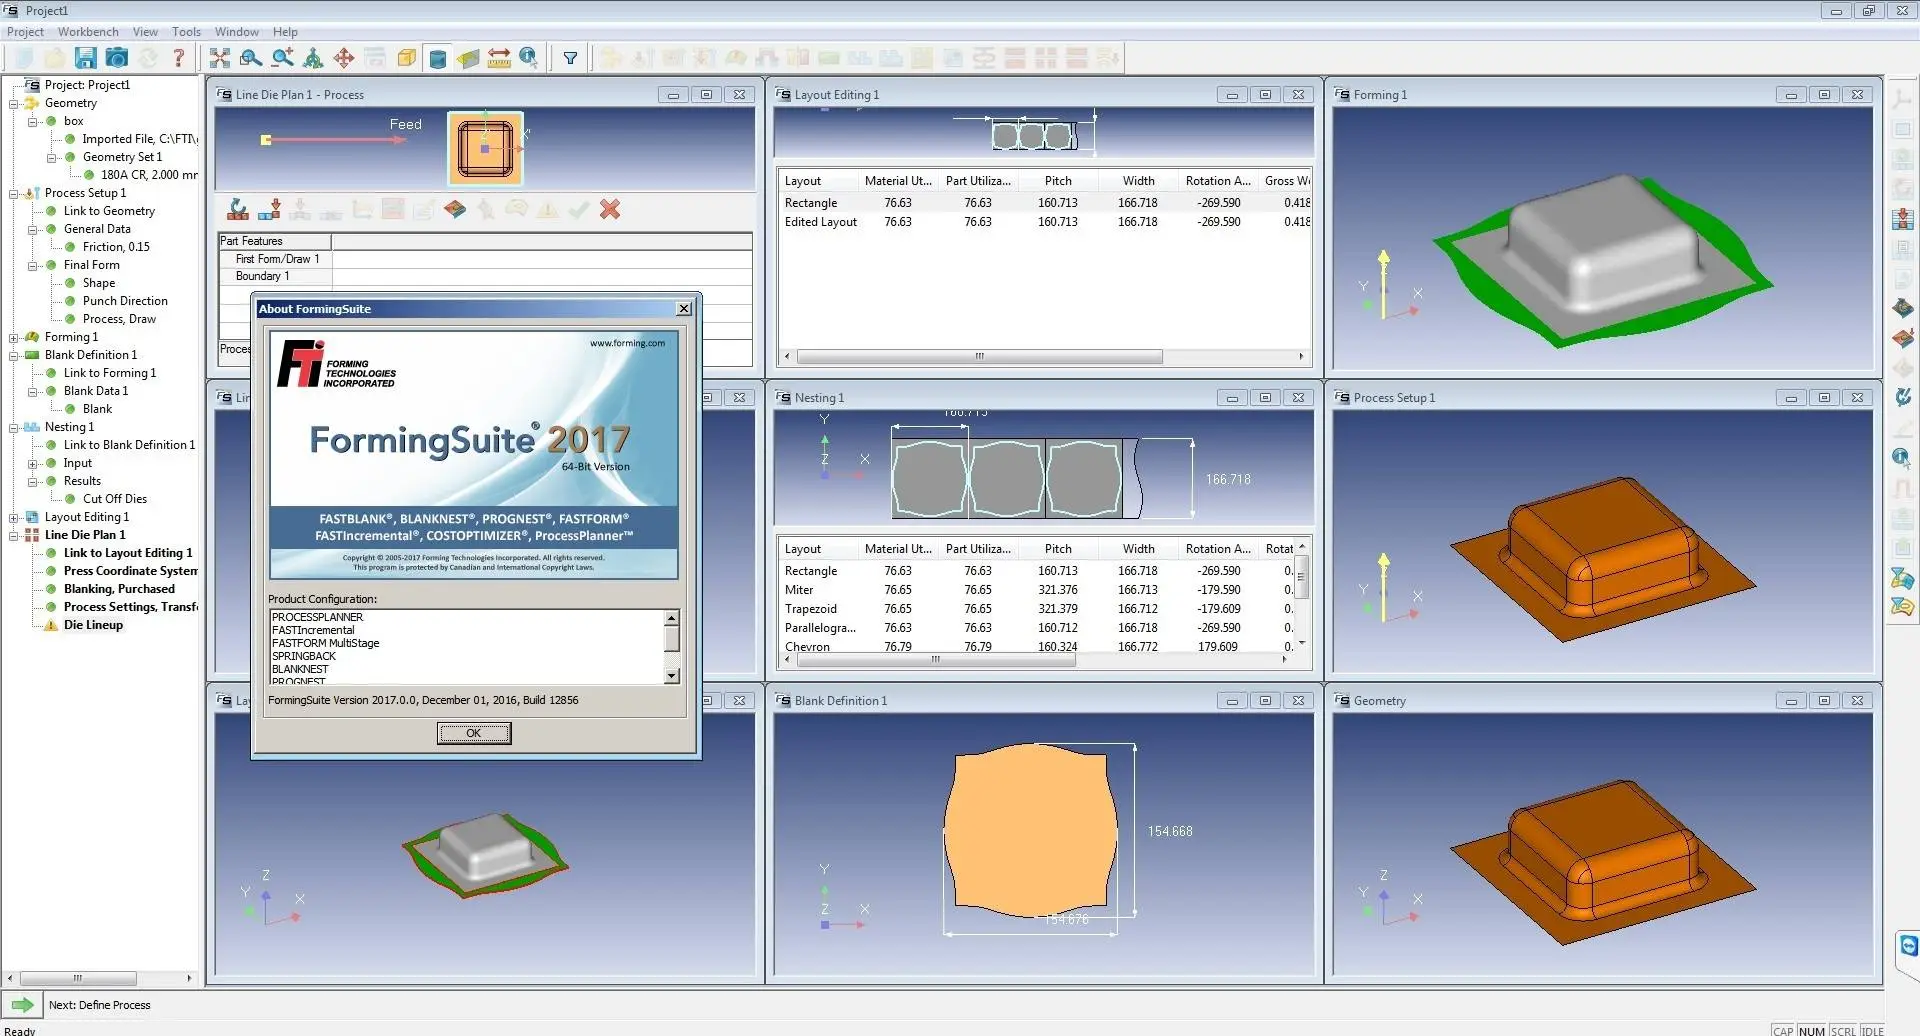The width and height of the screenshot is (1920, 1036).
Task: Click the Filter funnel toolbar icon
Action: coord(570,58)
